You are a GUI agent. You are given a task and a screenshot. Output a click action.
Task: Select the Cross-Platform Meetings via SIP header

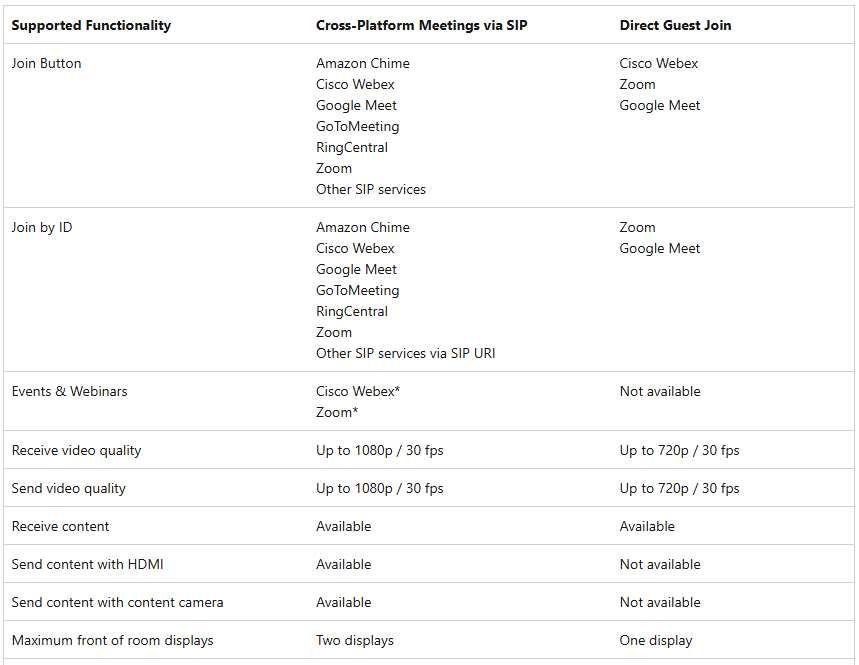coord(421,25)
